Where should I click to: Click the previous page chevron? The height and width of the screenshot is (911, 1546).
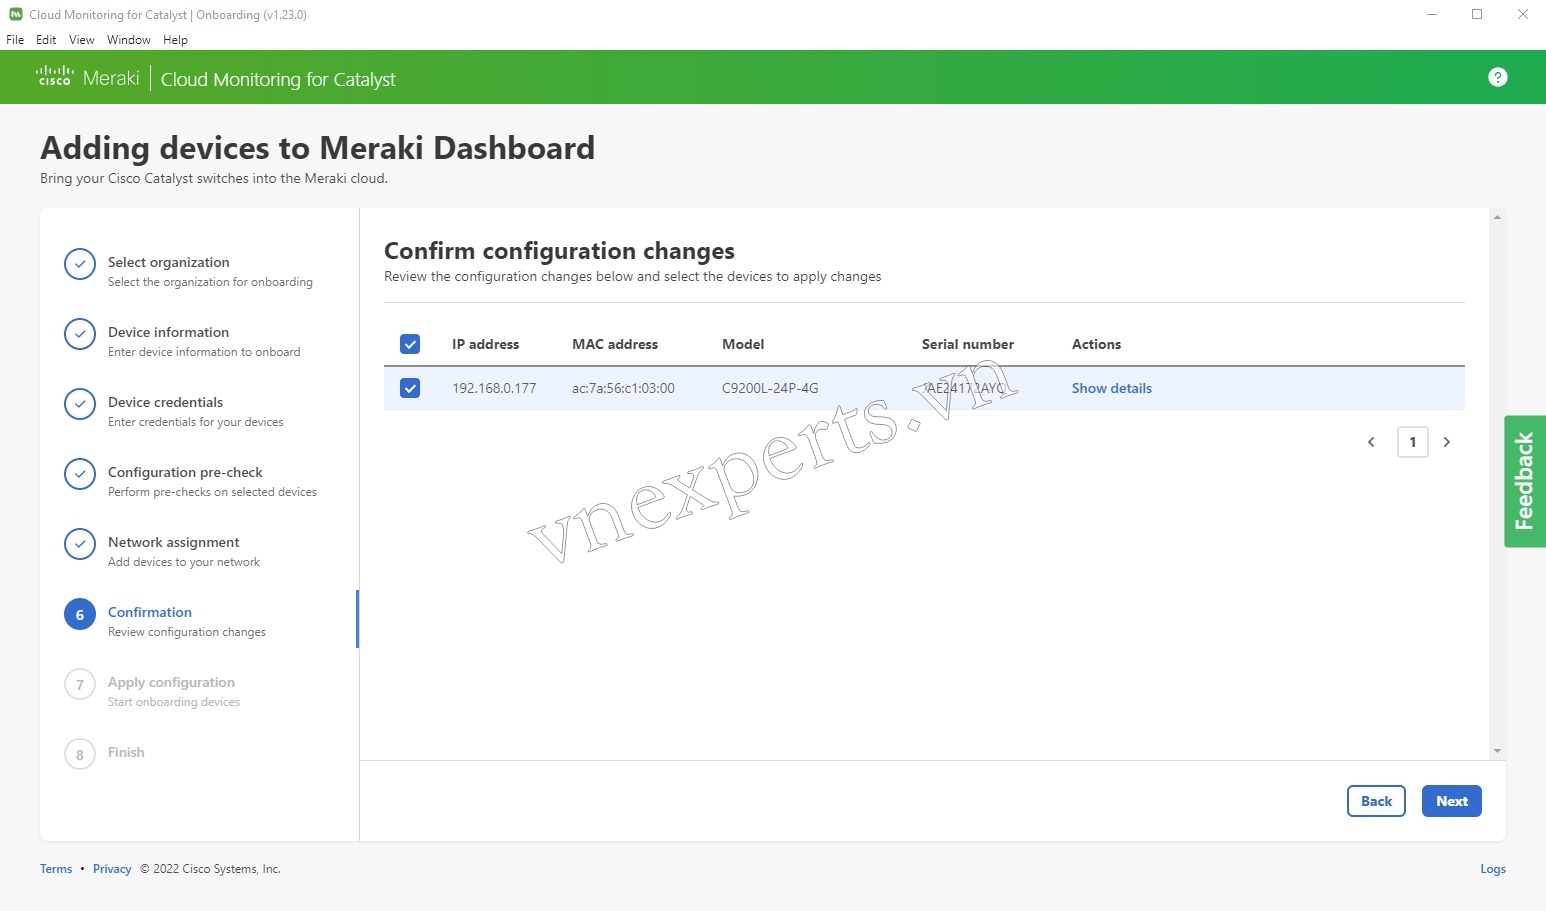point(1371,441)
